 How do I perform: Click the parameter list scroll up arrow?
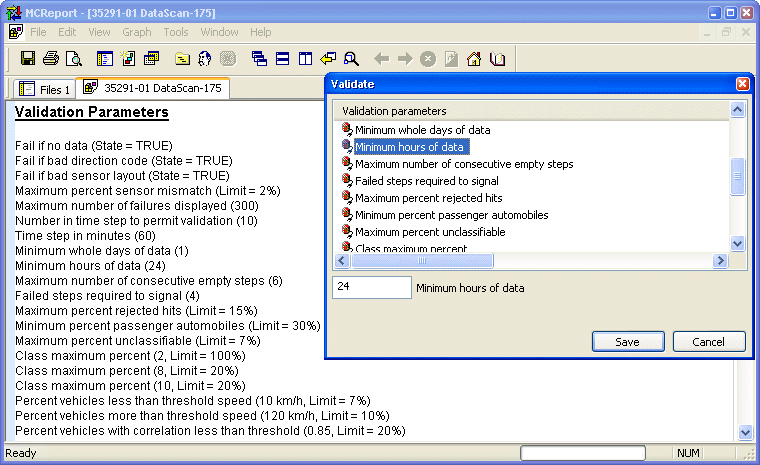point(737,110)
